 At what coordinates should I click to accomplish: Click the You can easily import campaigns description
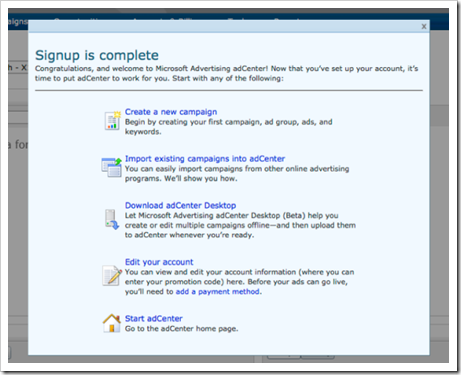237,173
